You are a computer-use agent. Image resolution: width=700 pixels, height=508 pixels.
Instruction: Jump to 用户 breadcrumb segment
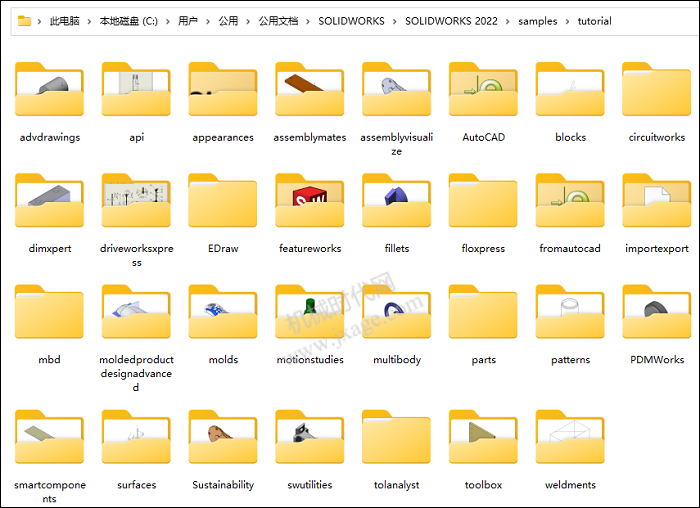click(x=188, y=21)
